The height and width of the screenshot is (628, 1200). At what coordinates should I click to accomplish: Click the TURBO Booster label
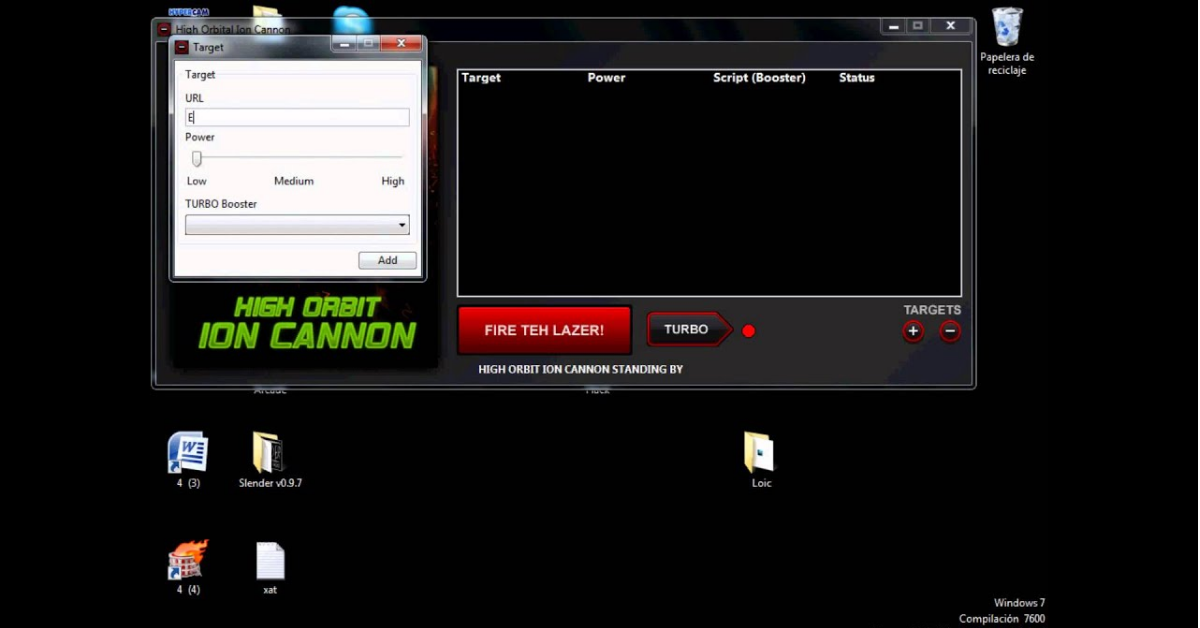click(221, 204)
